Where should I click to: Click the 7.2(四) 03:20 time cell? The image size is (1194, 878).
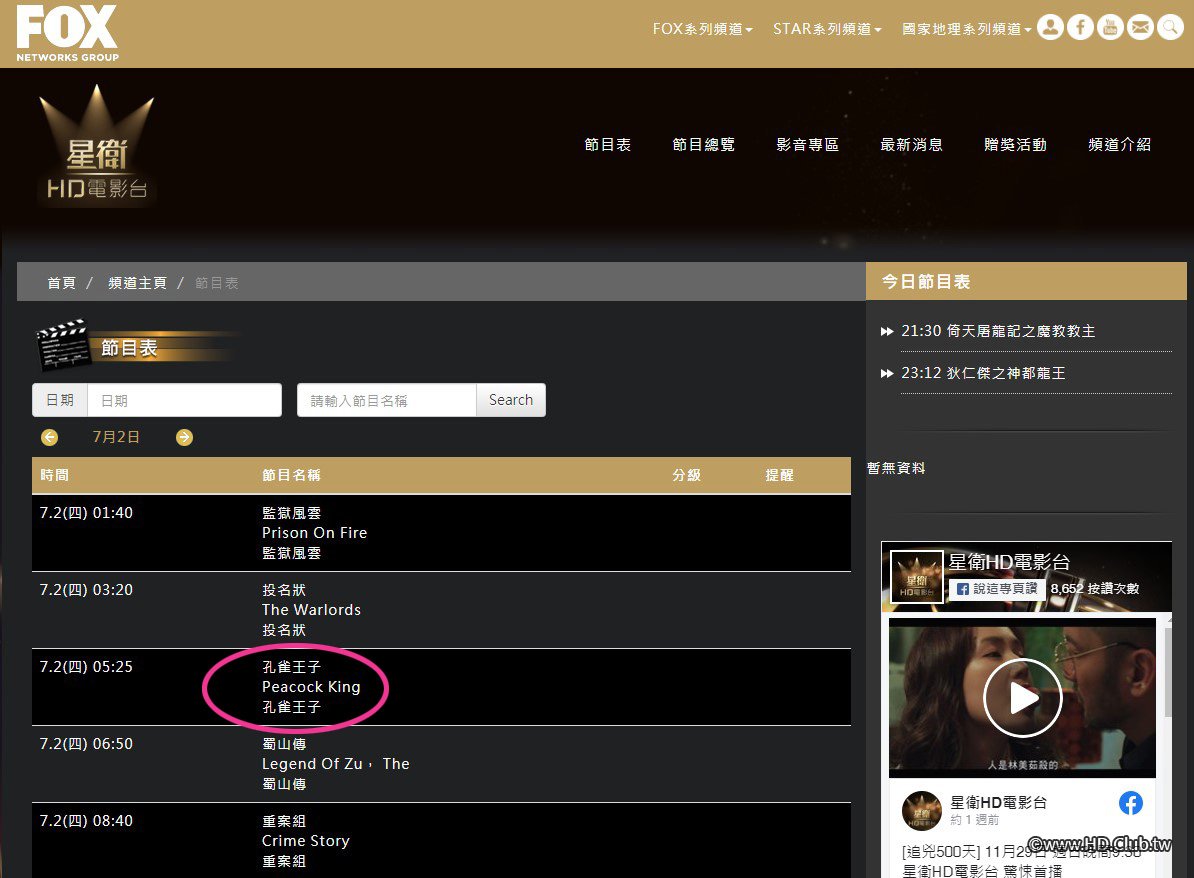86,590
